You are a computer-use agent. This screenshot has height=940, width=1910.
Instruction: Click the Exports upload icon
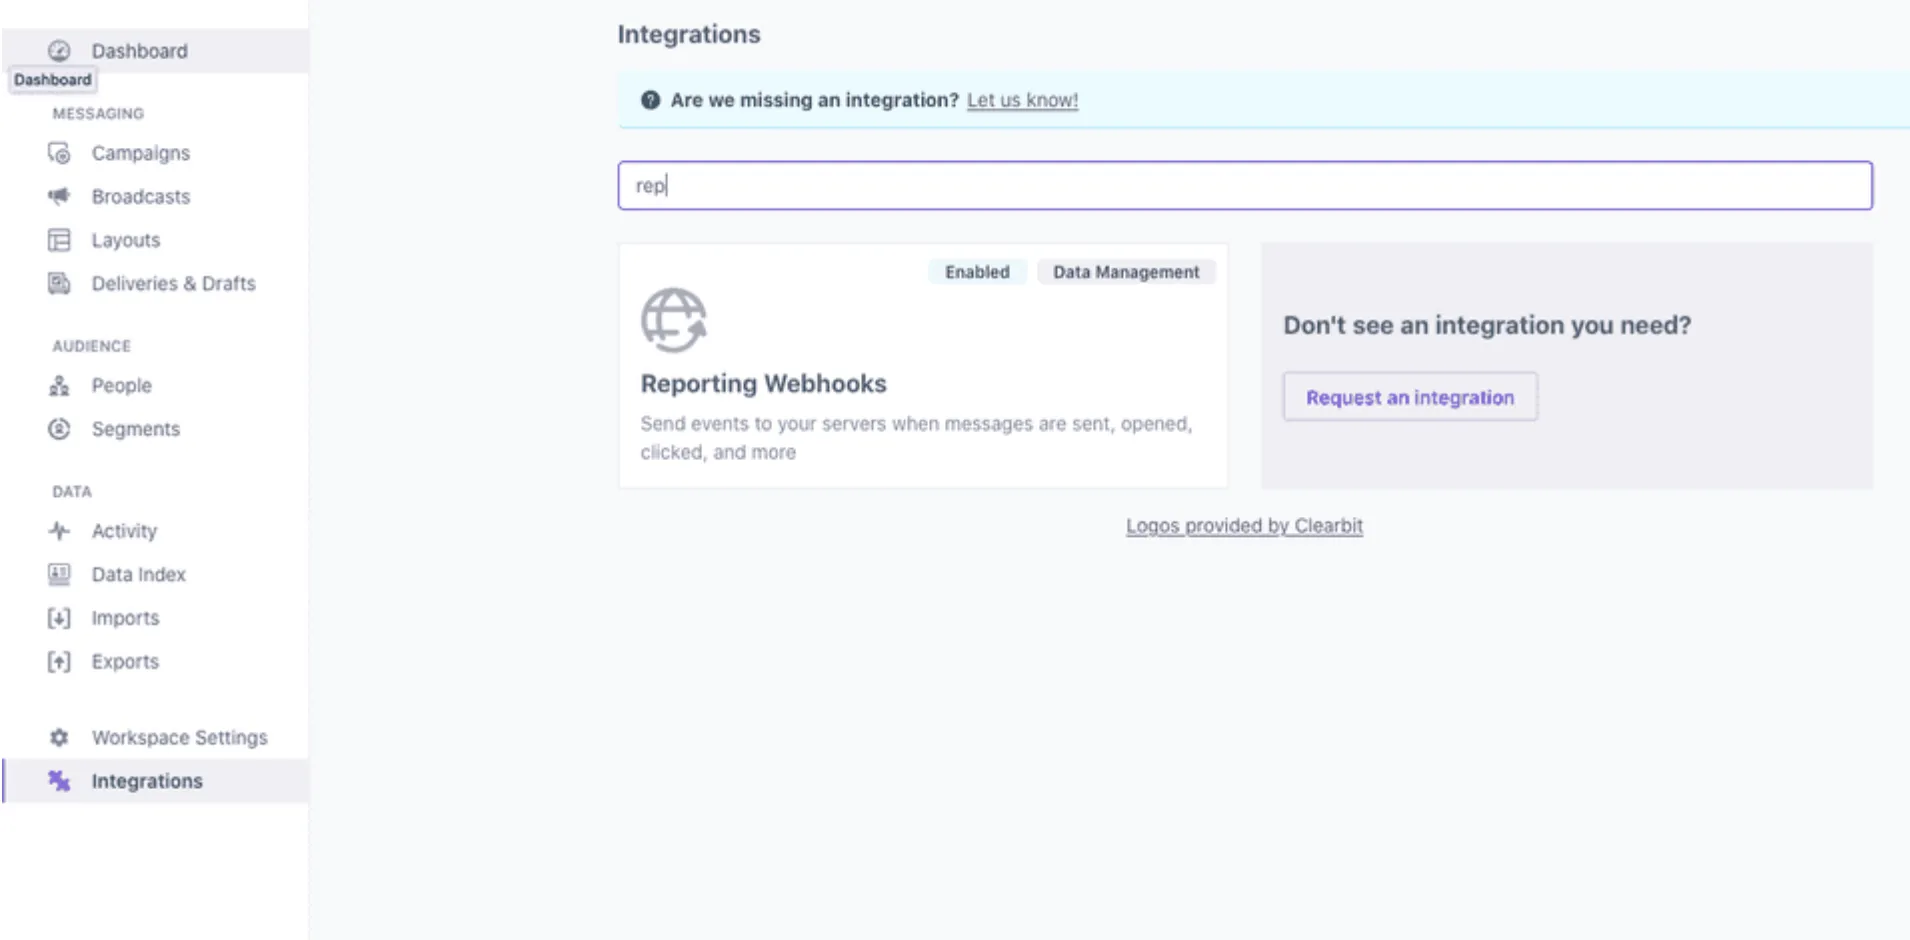tap(59, 661)
